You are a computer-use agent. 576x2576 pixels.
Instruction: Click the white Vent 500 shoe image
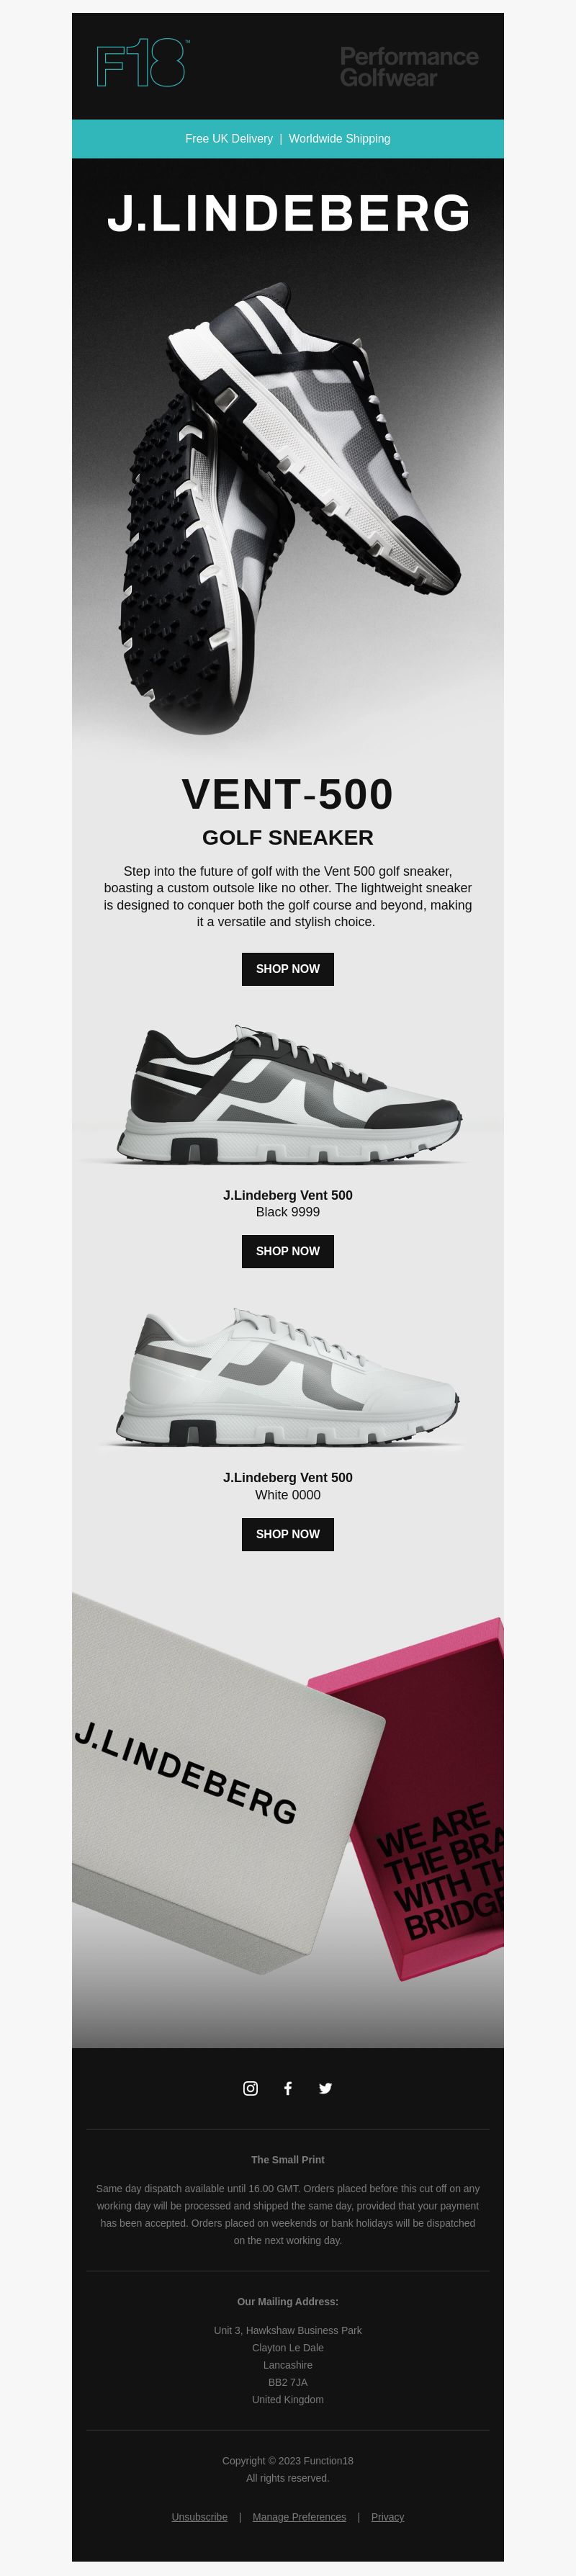pyautogui.click(x=288, y=1376)
